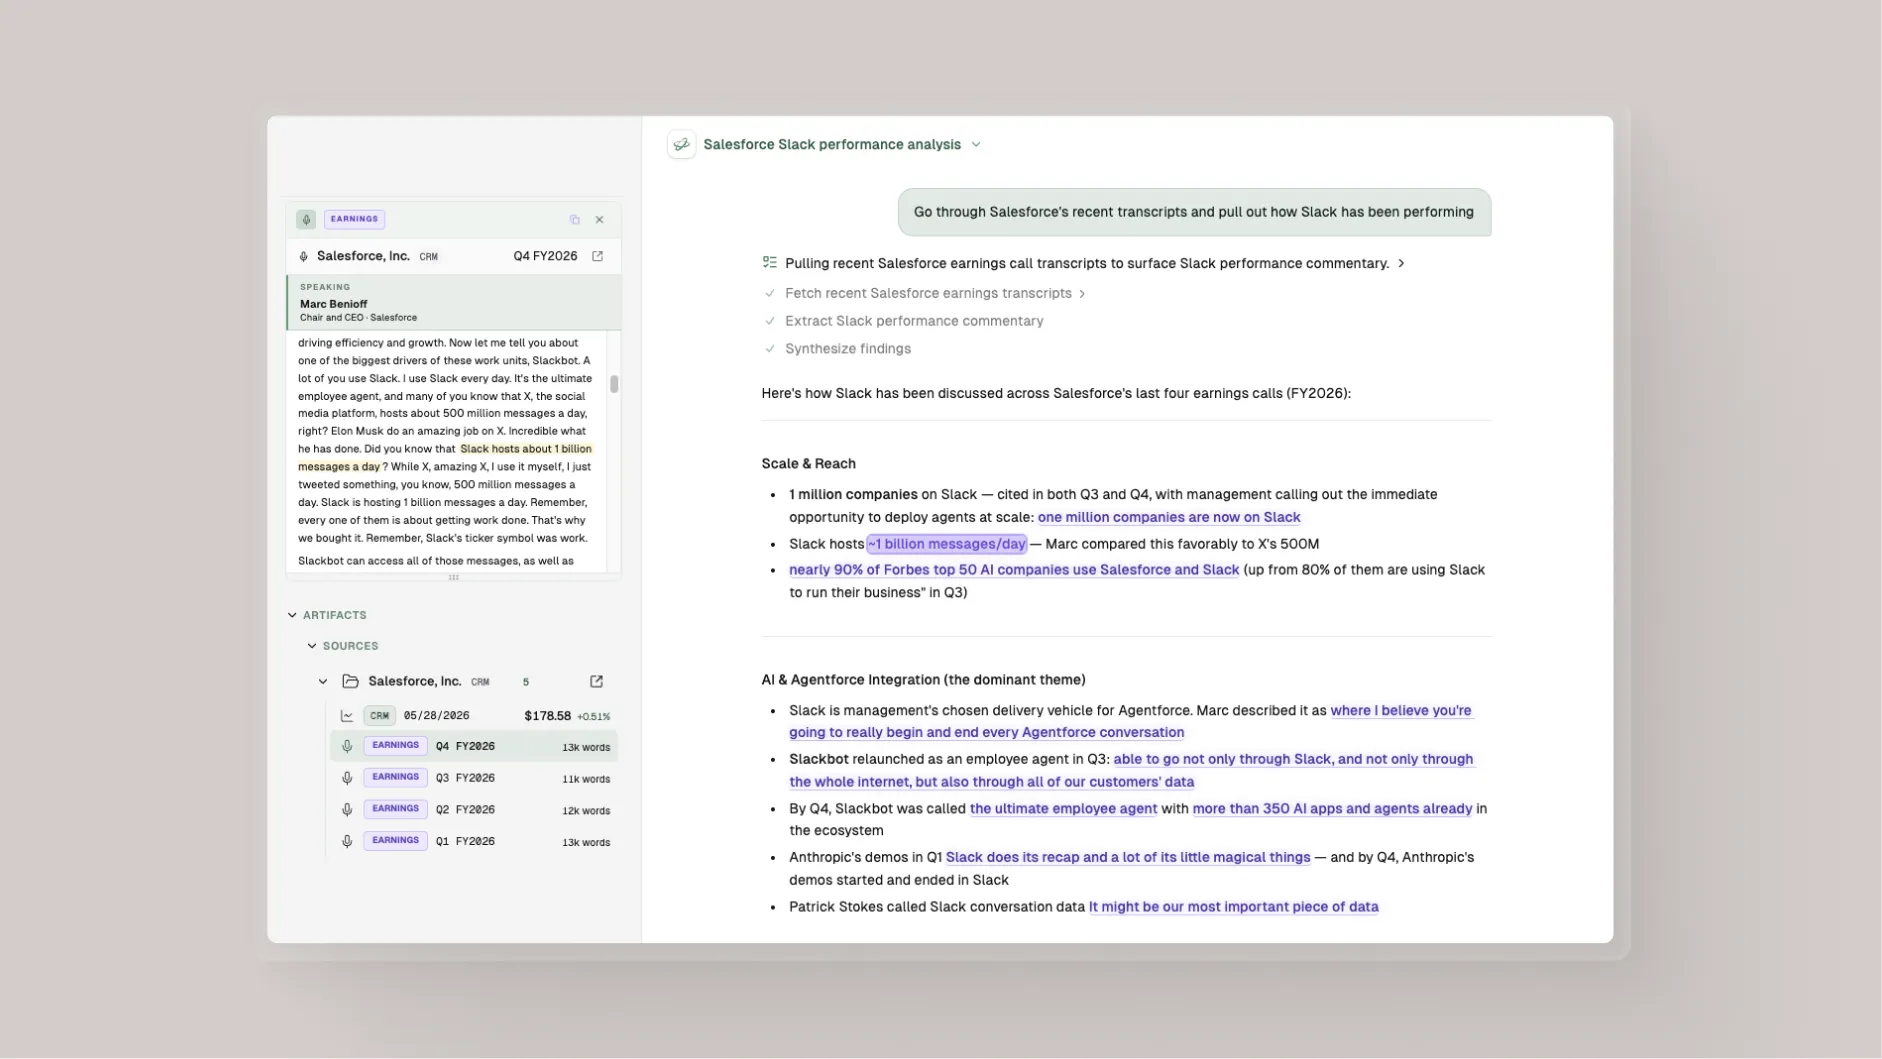This screenshot has height=1059, width=1882.
Task: Click the transcript panel scrollbar thumb
Action: [614, 384]
